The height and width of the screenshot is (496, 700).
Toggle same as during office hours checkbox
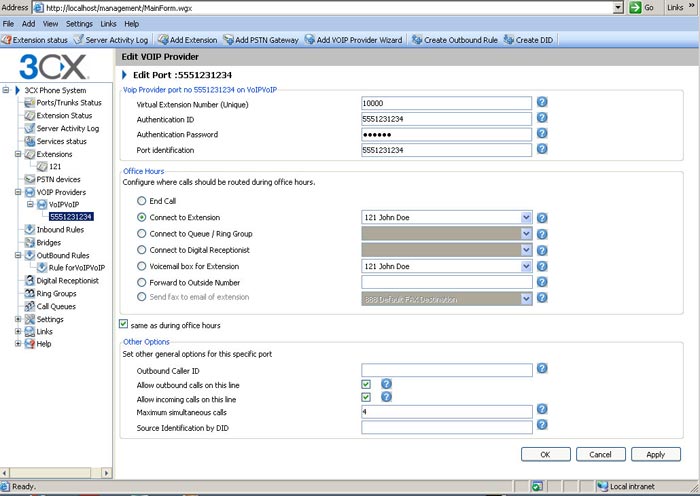pos(124,324)
